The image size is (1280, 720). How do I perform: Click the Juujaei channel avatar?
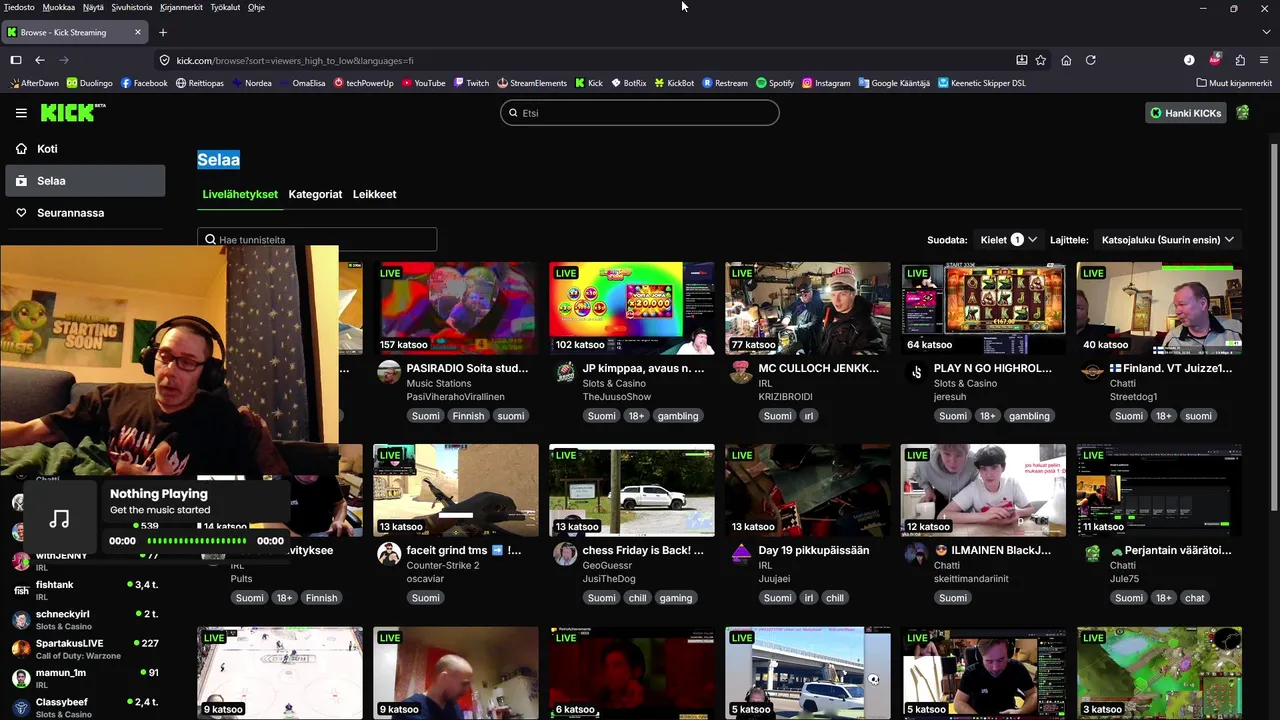click(741, 554)
